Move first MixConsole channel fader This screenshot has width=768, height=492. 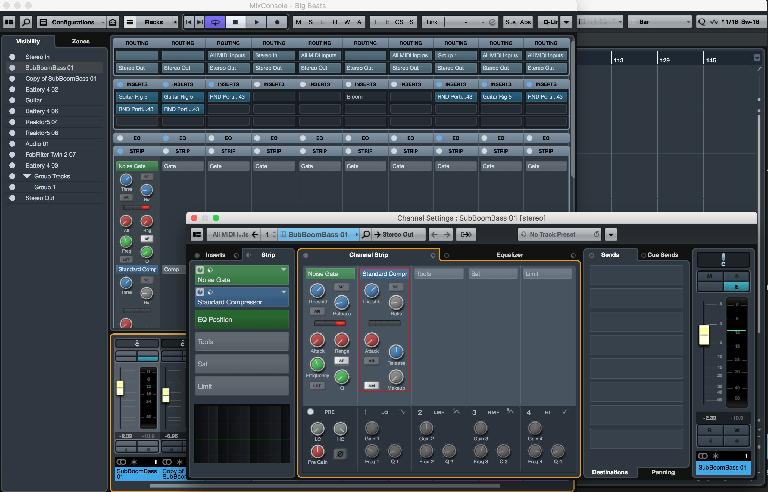pyautogui.click(x=120, y=388)
